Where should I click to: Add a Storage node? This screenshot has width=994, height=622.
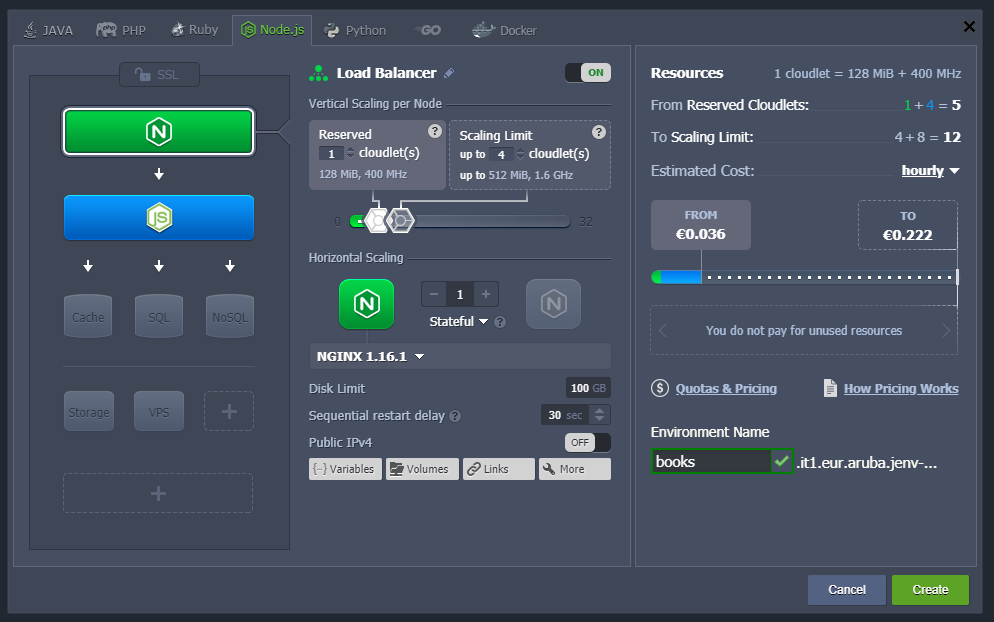pyautogui.click(x=88, y=411)
